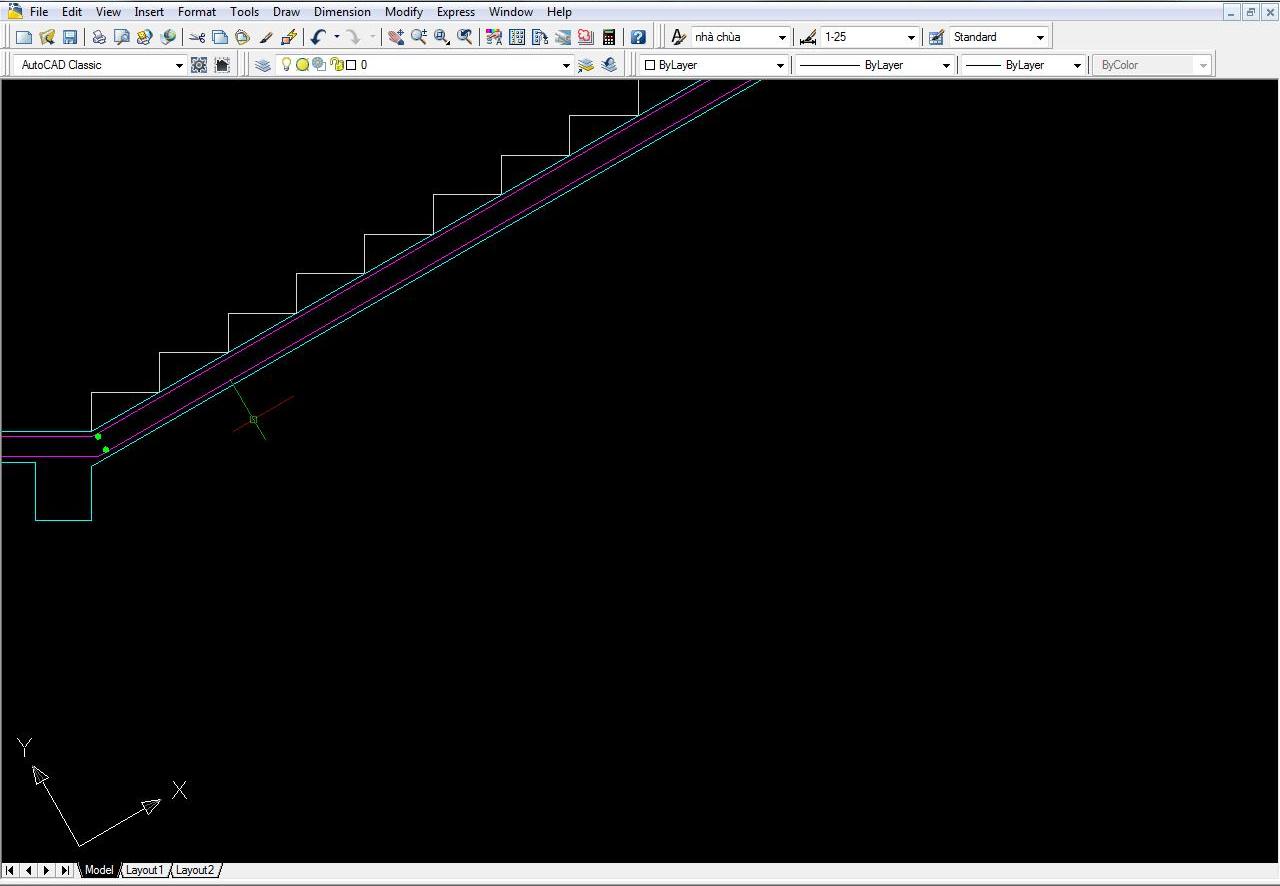This screenshot has width=1280, height=886.
Task: Click the 3D DWF globe icon
Action: coord(168,37)
